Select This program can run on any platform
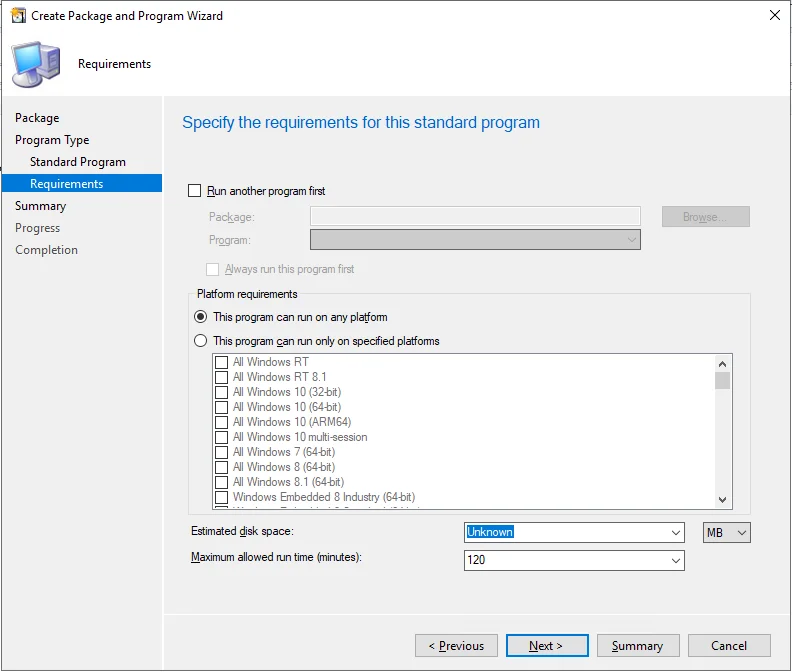Image resolution: width=792 pixels, height=672 pixels. 201,317
